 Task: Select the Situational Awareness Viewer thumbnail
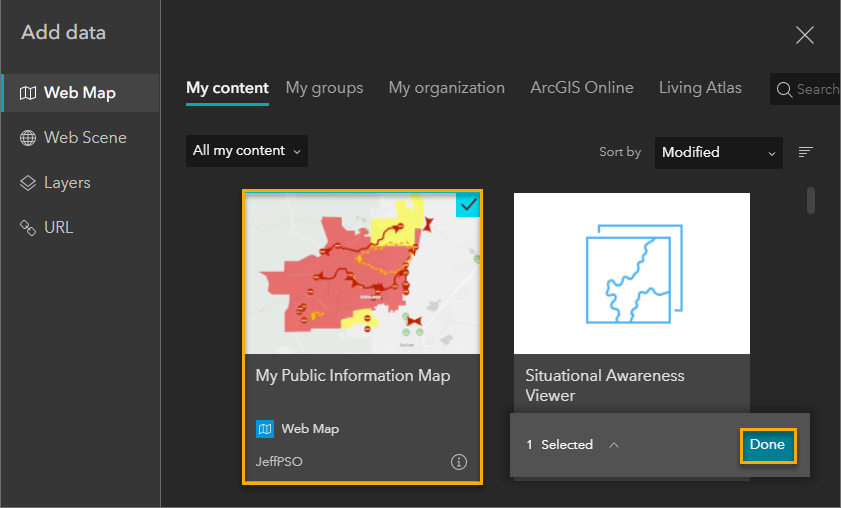(x=631, y=273)
